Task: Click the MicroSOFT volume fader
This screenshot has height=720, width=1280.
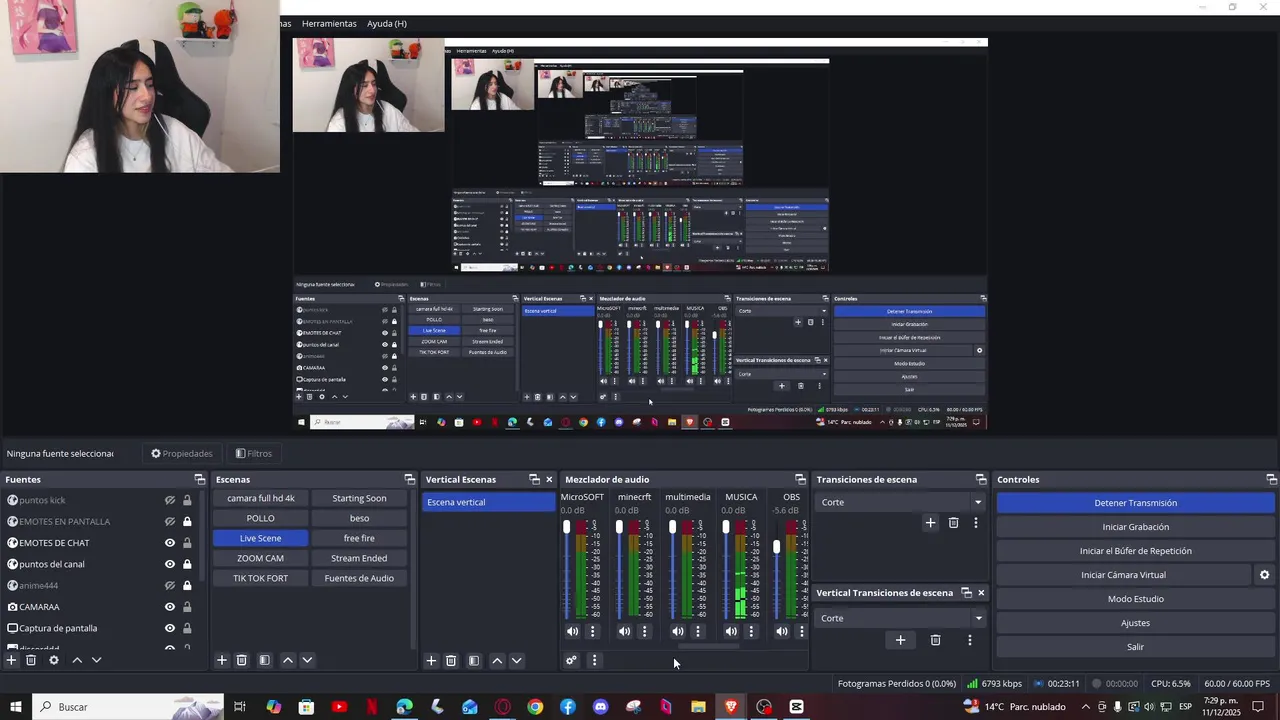Action: [x=566, y=526]
